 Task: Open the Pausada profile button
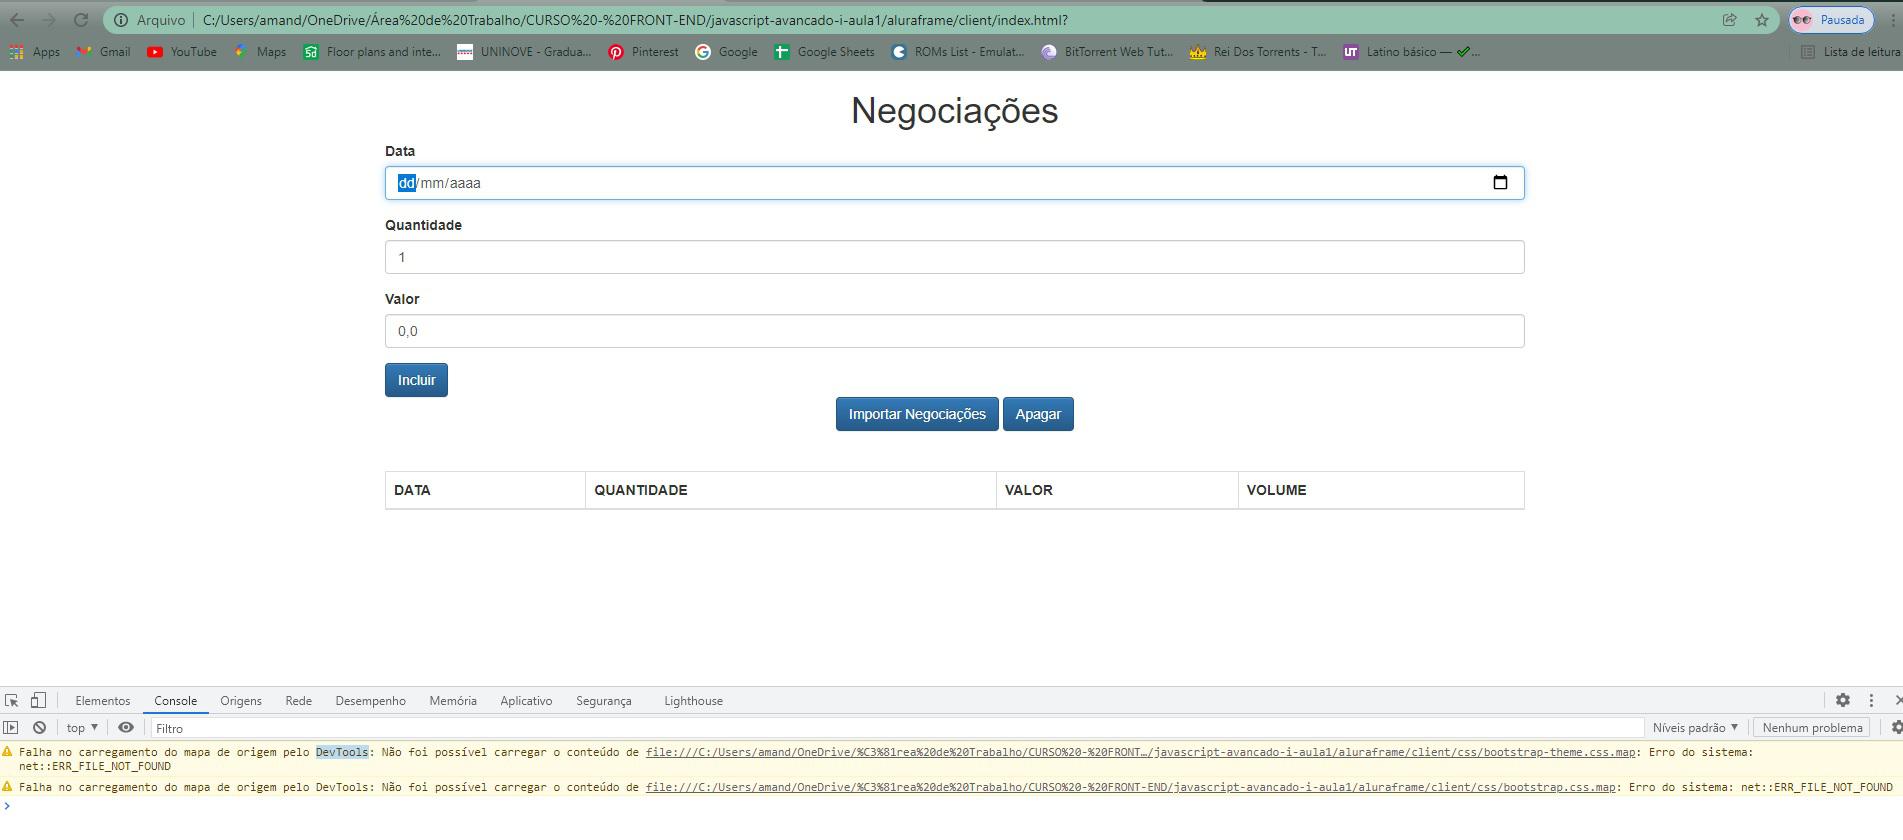pos(1831,20)
